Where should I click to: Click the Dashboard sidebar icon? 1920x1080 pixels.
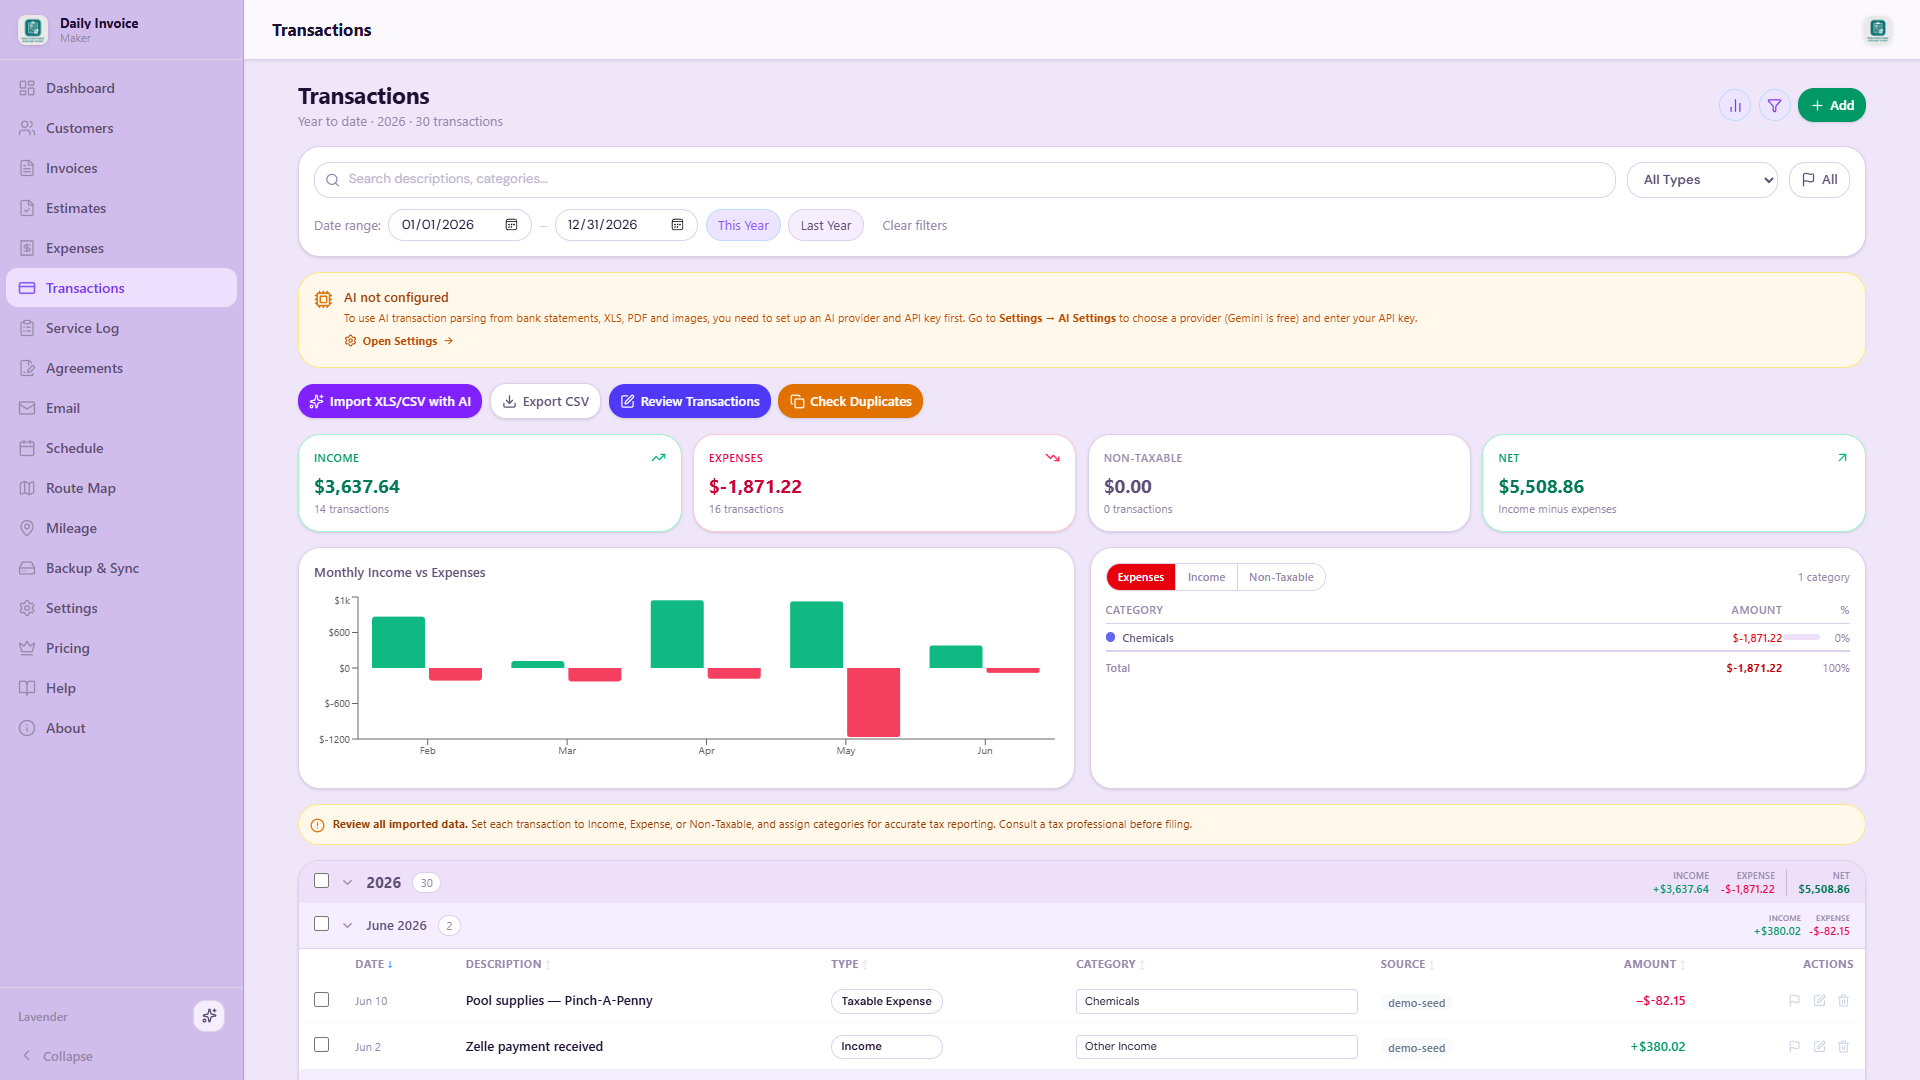pos(27,88)
